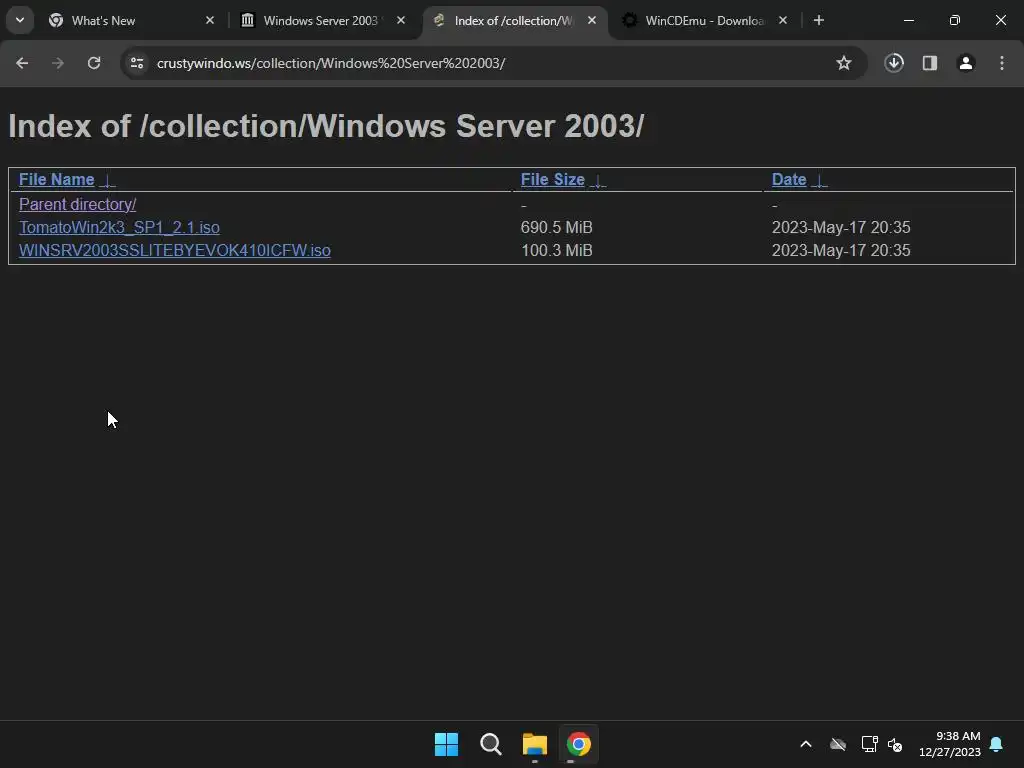Screen dimensions: 1024x768
Task: Close the WinCDEmu tab
Action: pos(783,20)
